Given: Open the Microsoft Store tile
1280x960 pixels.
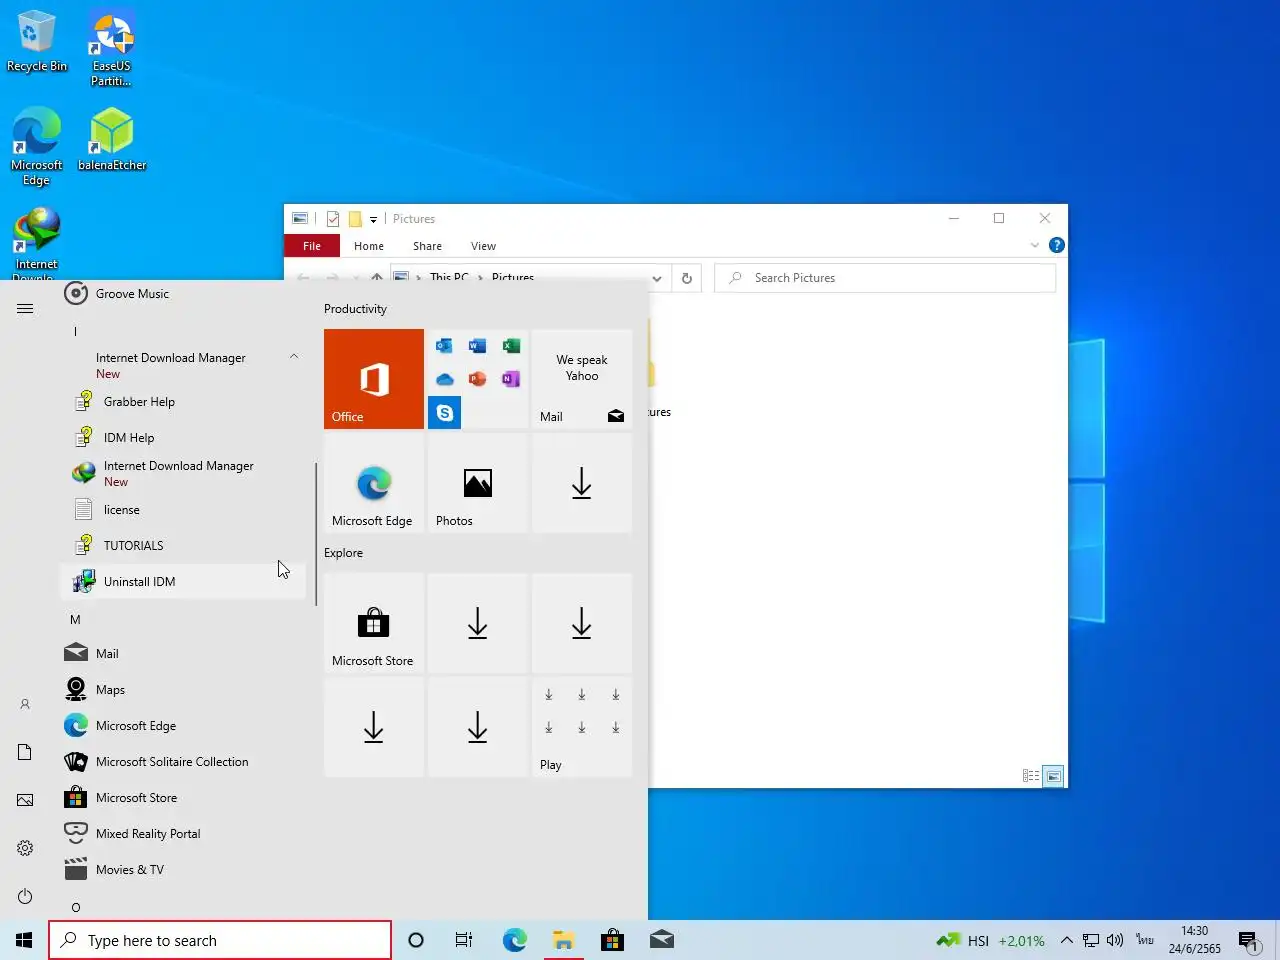Looking at the screenshot, I should coord(374,623).
